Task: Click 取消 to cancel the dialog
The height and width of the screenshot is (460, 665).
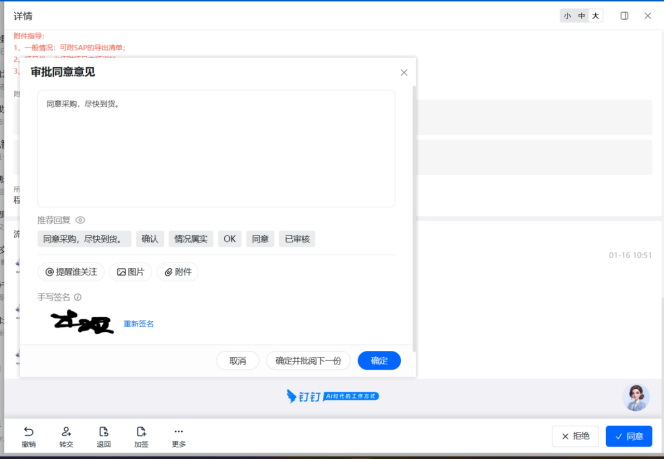Action: (x=238, y=361)
